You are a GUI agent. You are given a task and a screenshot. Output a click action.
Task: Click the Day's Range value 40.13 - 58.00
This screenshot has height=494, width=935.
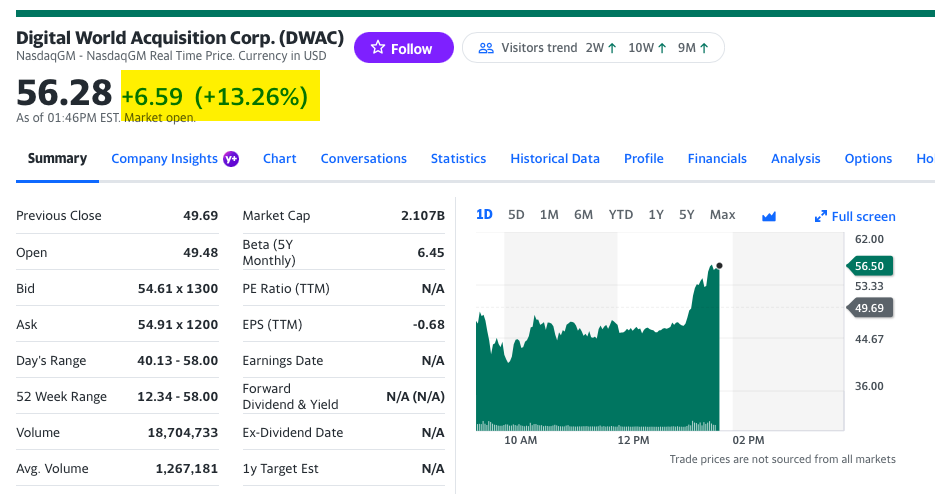[x=178, y=361]
